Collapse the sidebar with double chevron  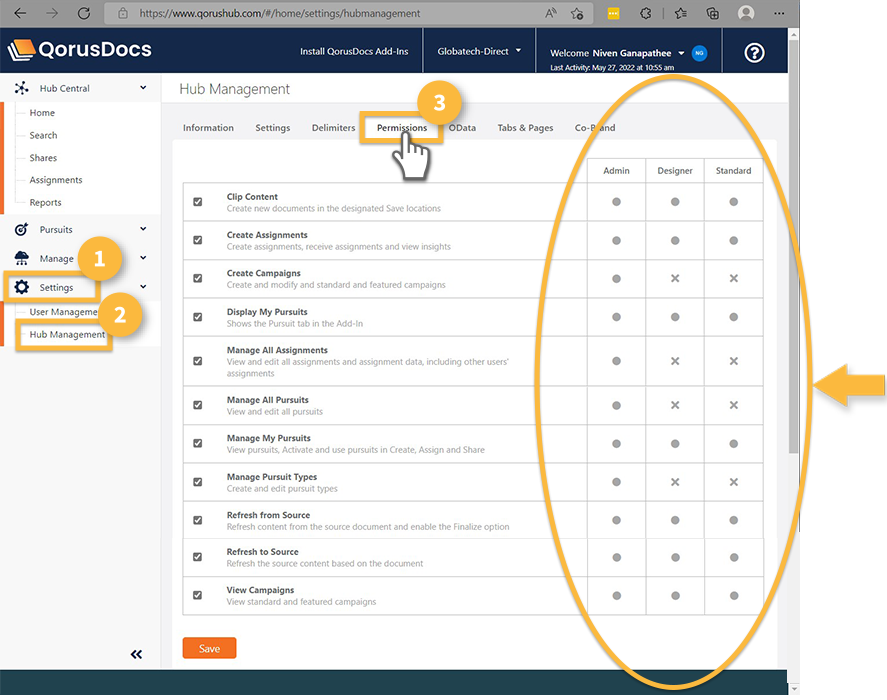pos(136,654)
